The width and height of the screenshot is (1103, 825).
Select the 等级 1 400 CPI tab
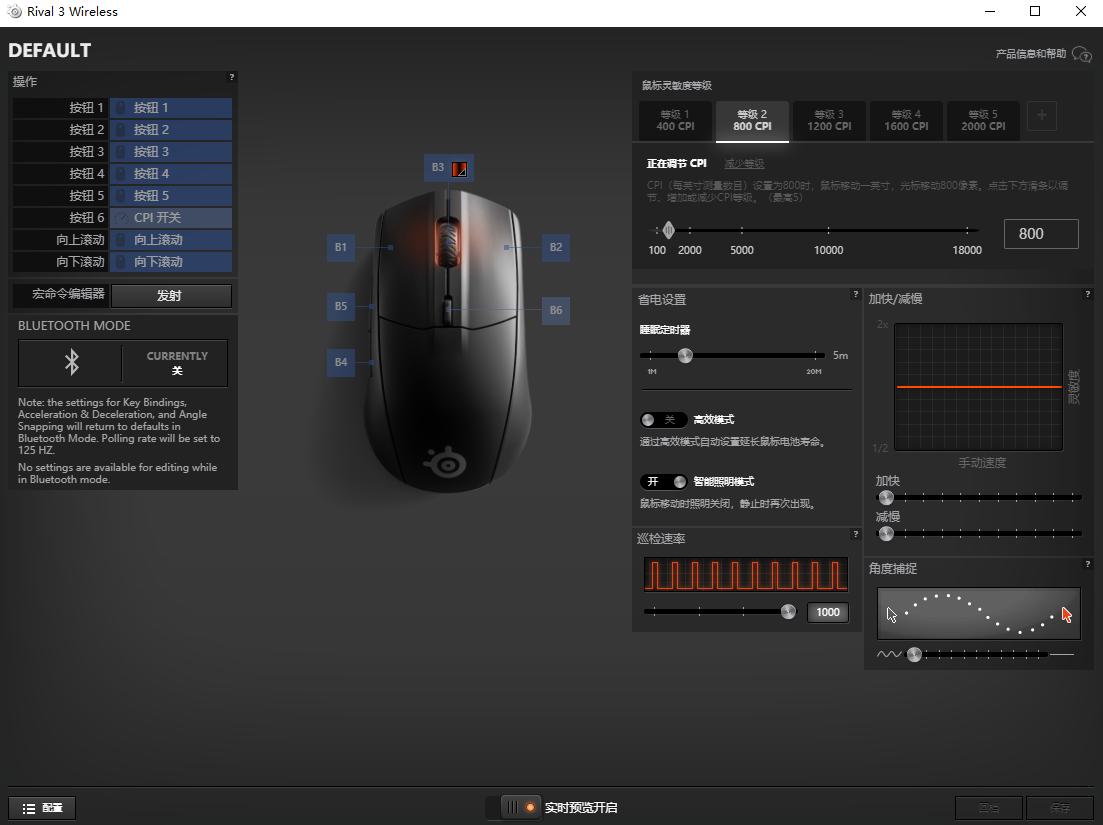tap(674, 120)
